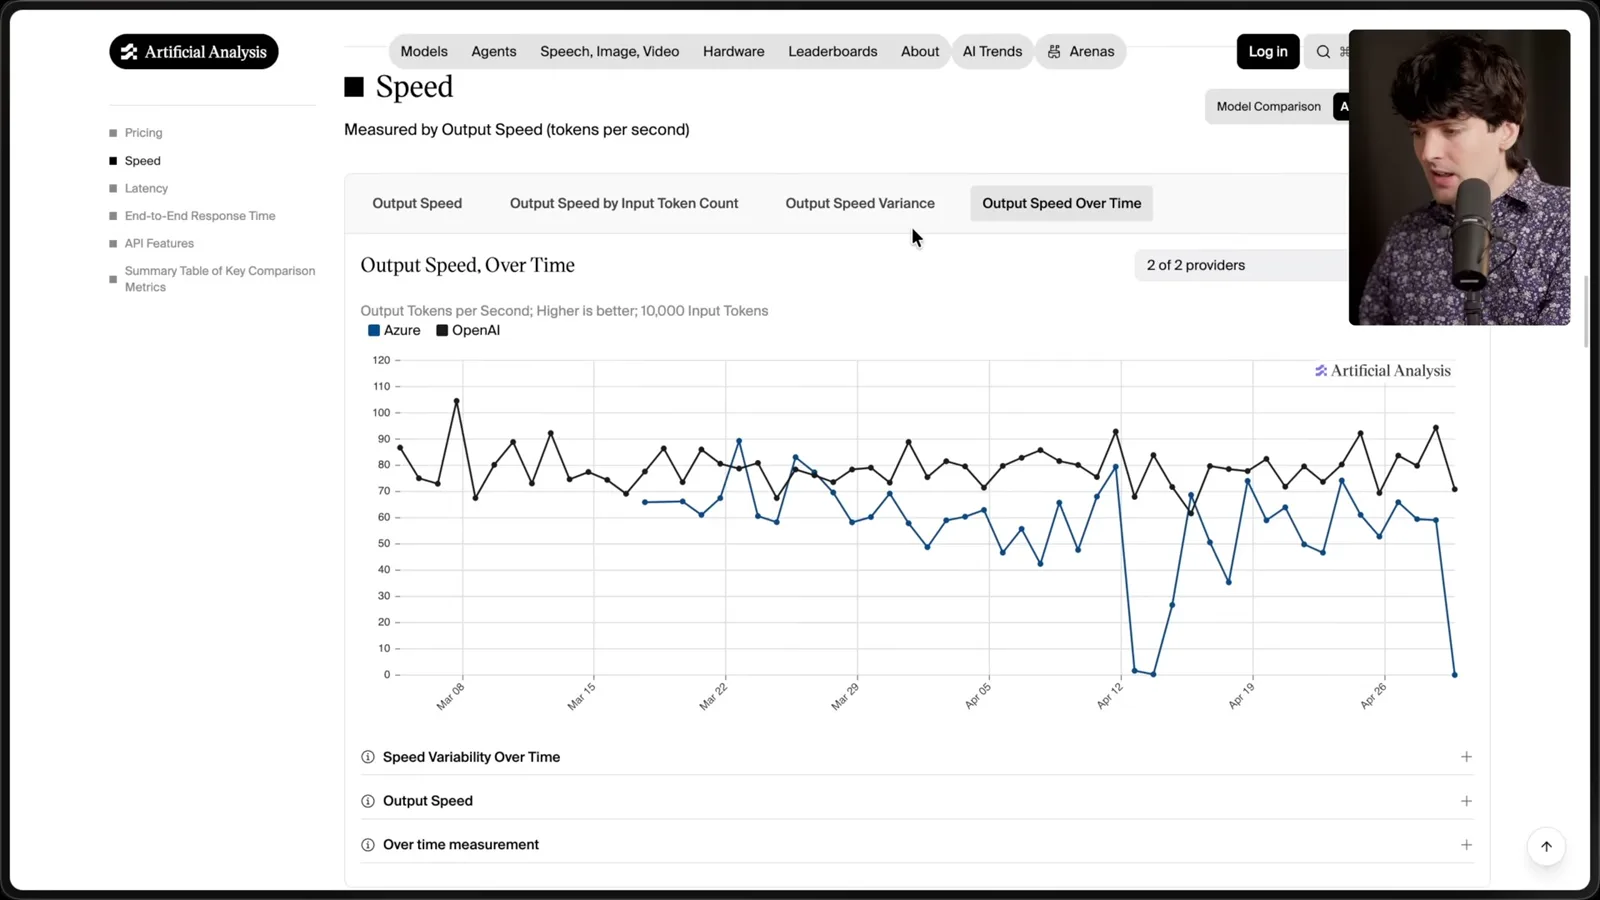Expand Speed Variability Over Time plus icon
This screenshot has height=900, width=1600.
click(x=1466, y=757)
